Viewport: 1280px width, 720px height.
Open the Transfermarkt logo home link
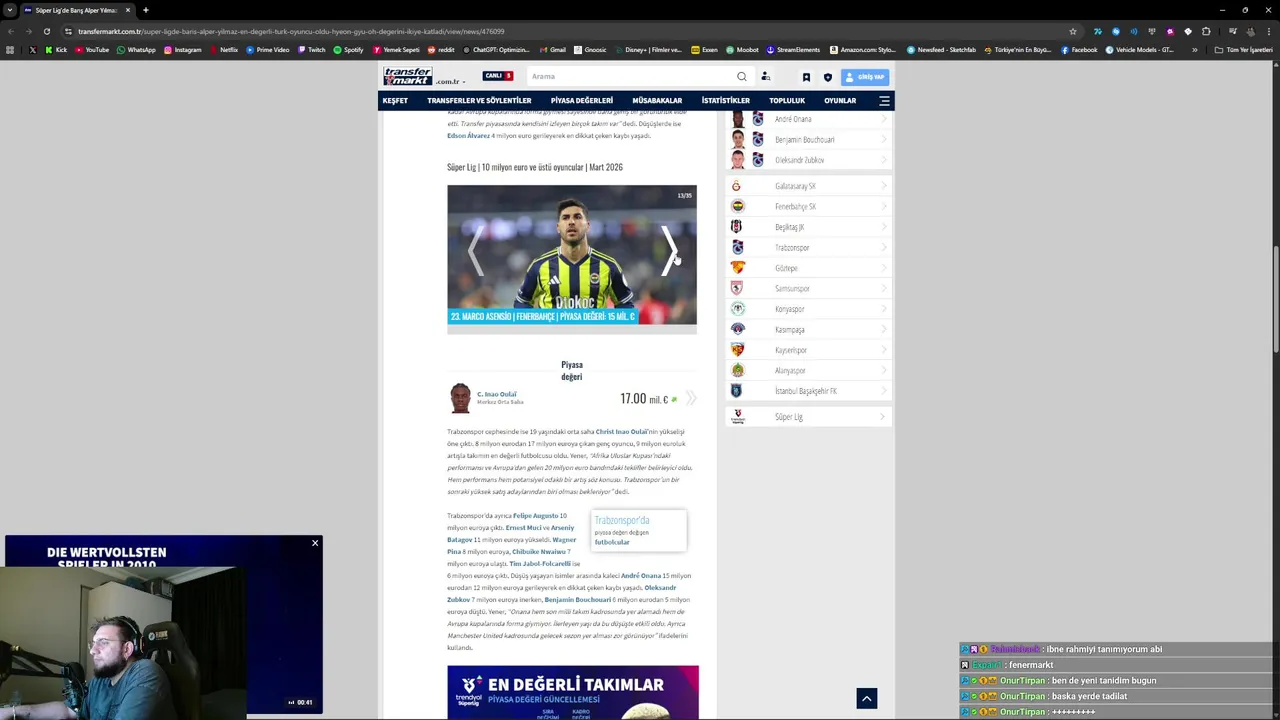pos(408,76)
